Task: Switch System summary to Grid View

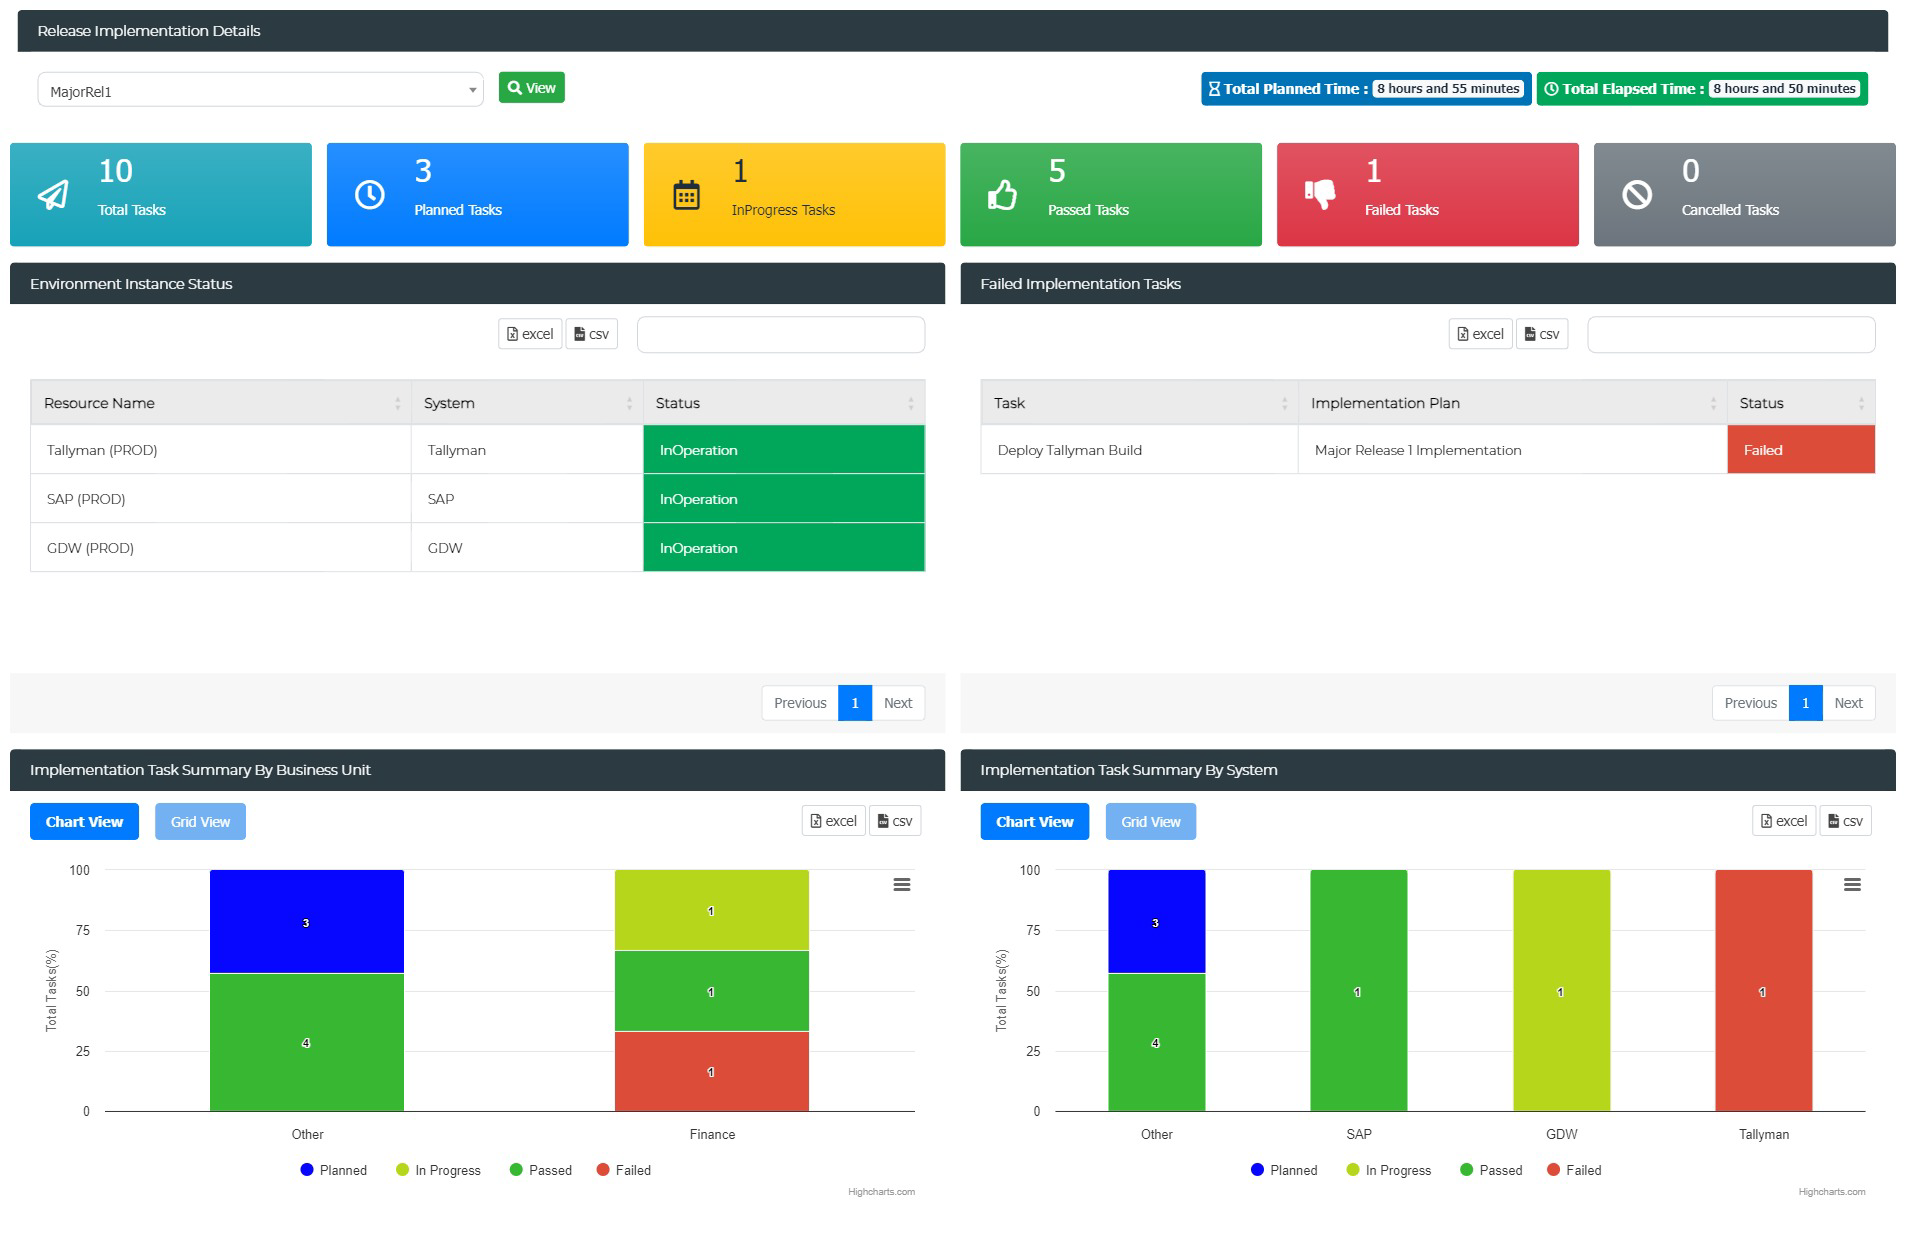Action: pos(1150,822)
